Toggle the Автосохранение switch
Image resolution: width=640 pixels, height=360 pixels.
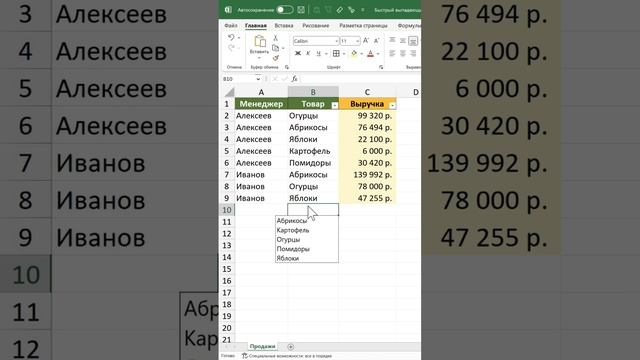284,9
